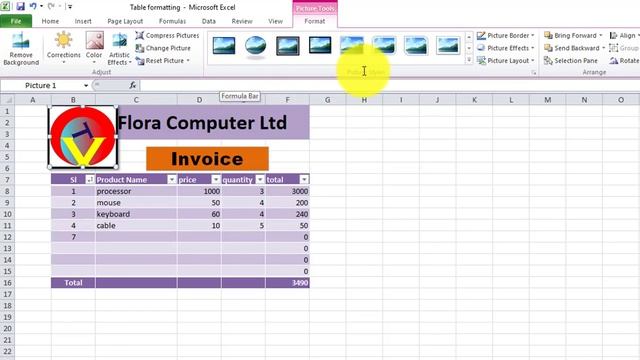
Task: Switch to the Insert tab
Action: coord(83,21)
